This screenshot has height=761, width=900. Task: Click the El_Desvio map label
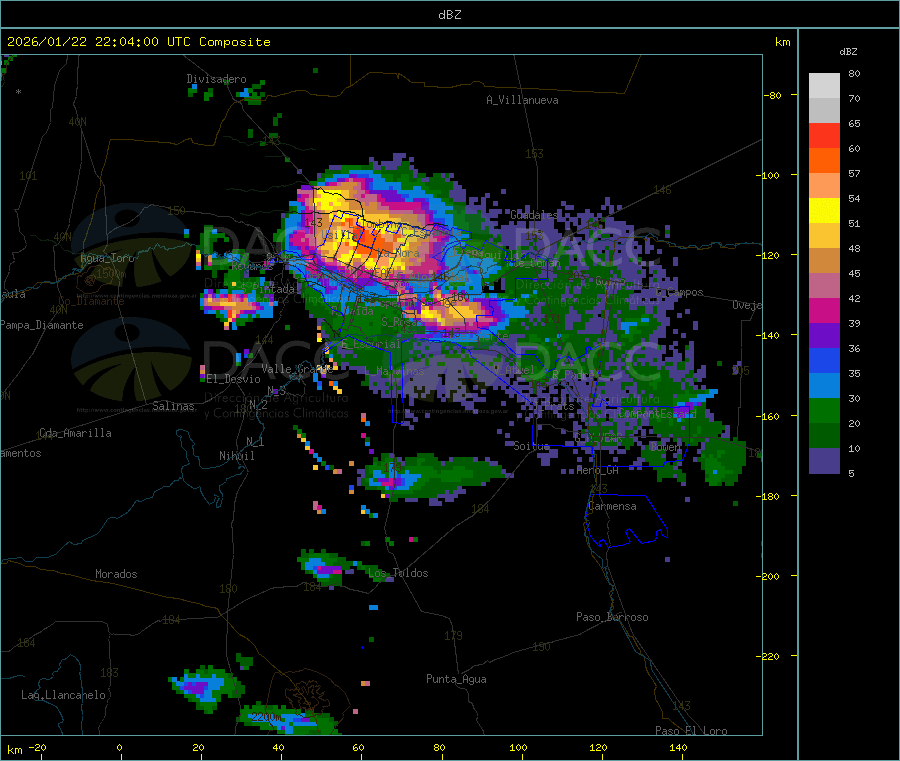click(x=233, y=379)
